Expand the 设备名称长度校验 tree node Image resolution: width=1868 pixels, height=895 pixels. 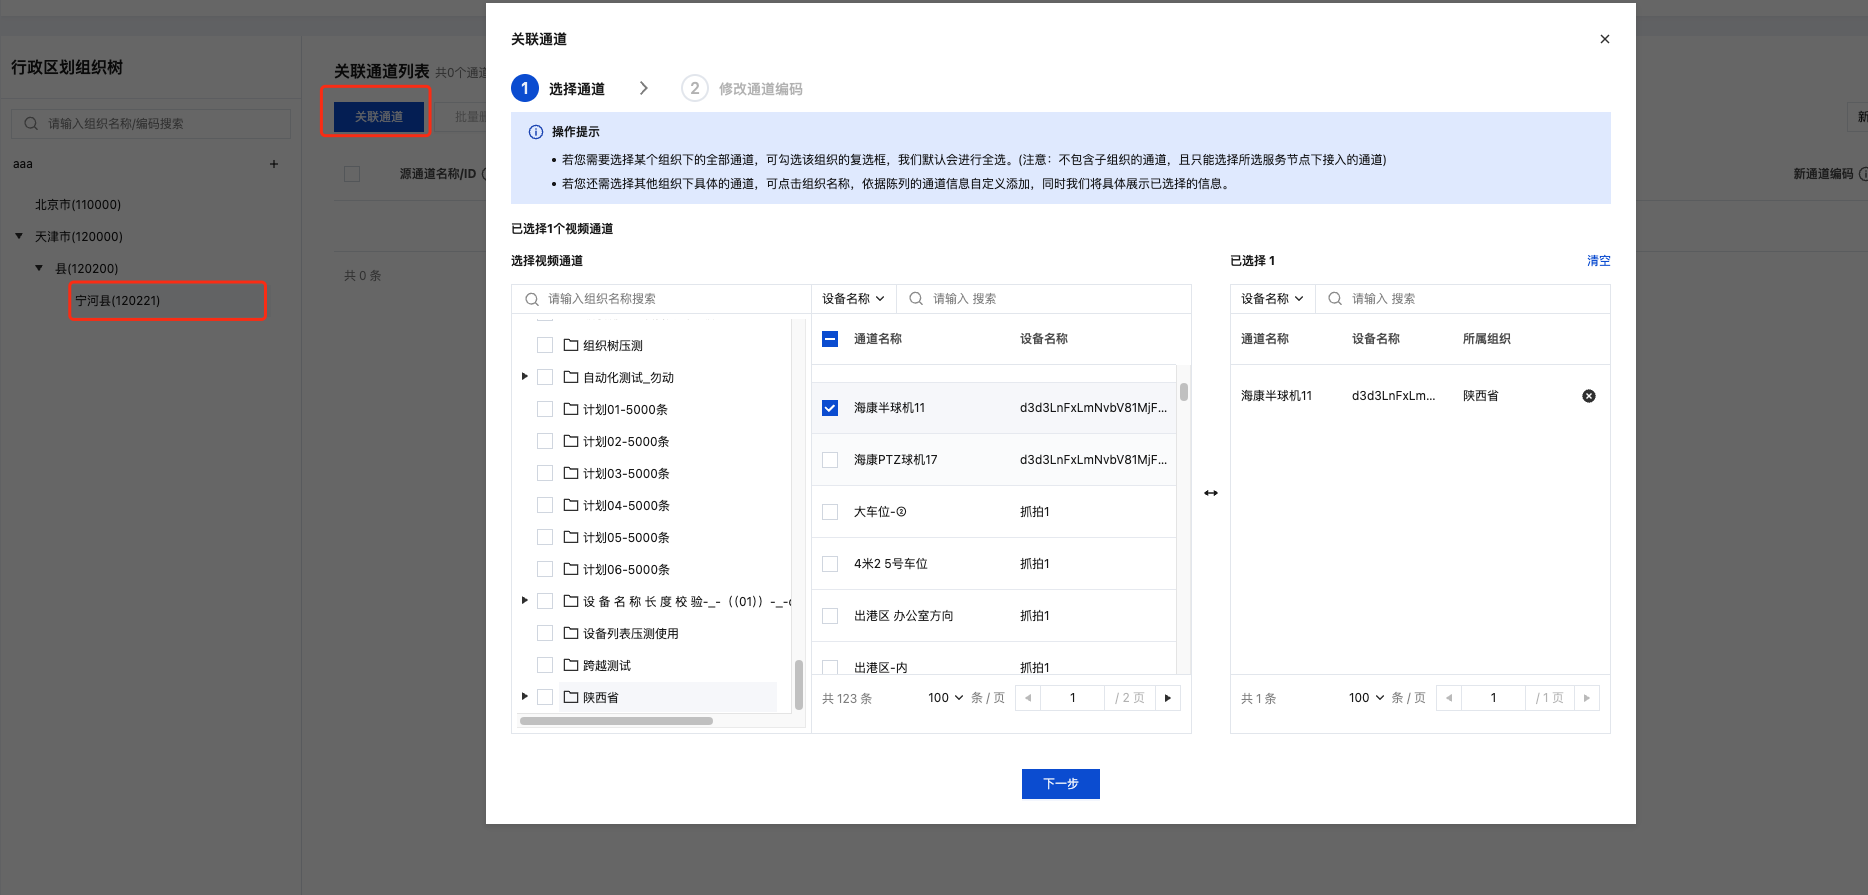coord(524,601)
